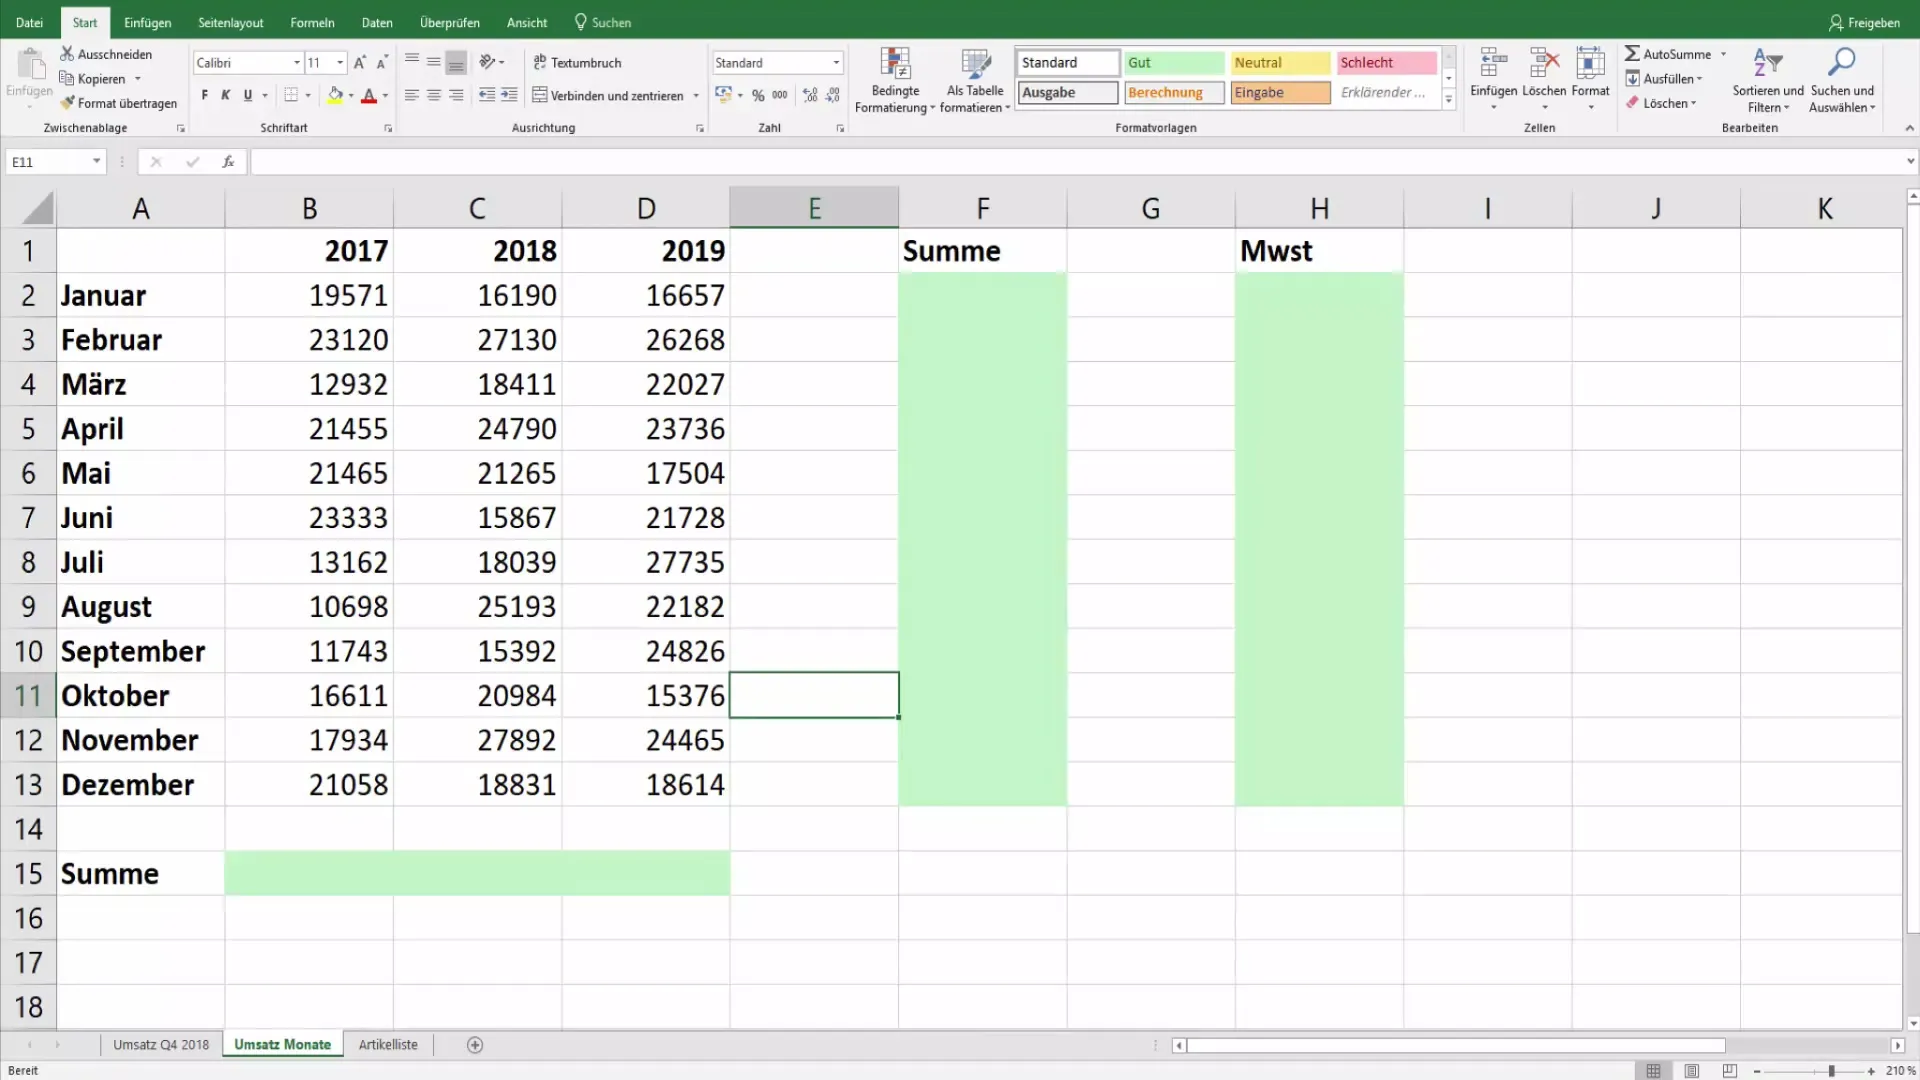Switch to the Seitenlayout tab

coord(231,22)
